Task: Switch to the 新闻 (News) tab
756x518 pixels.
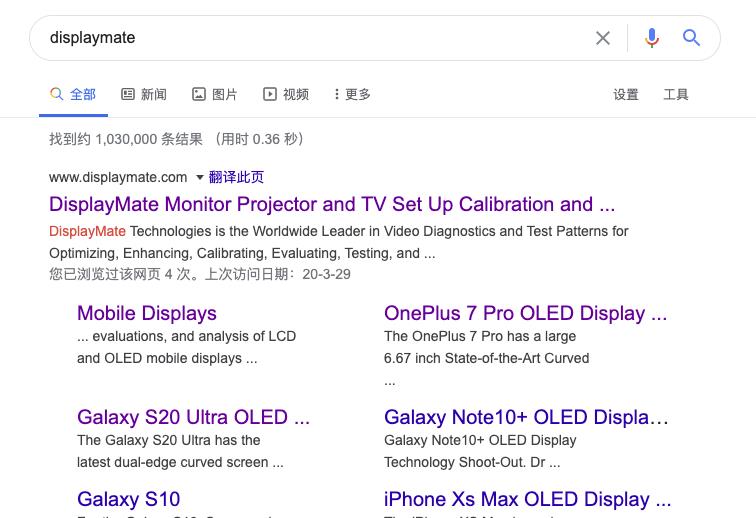Action: pos(144,94)
